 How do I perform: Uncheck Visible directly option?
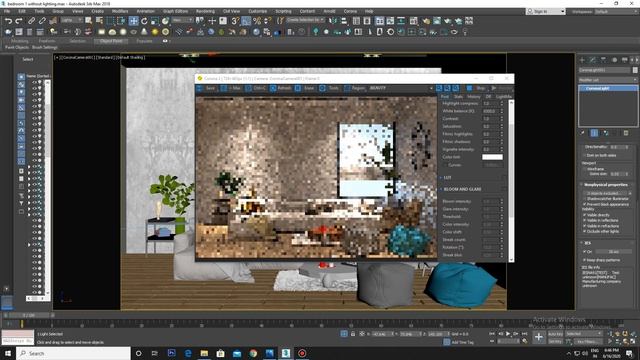pyautogui.click(x=584, y=215)
